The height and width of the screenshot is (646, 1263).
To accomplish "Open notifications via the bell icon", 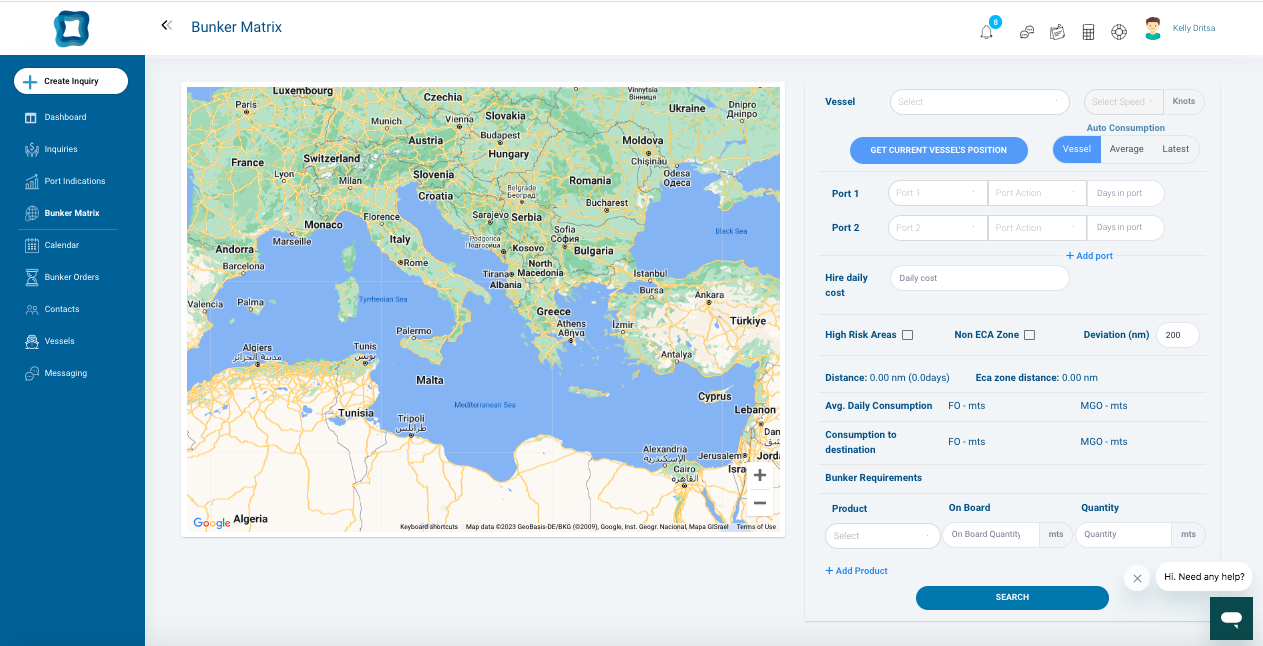I will (987, 32).
